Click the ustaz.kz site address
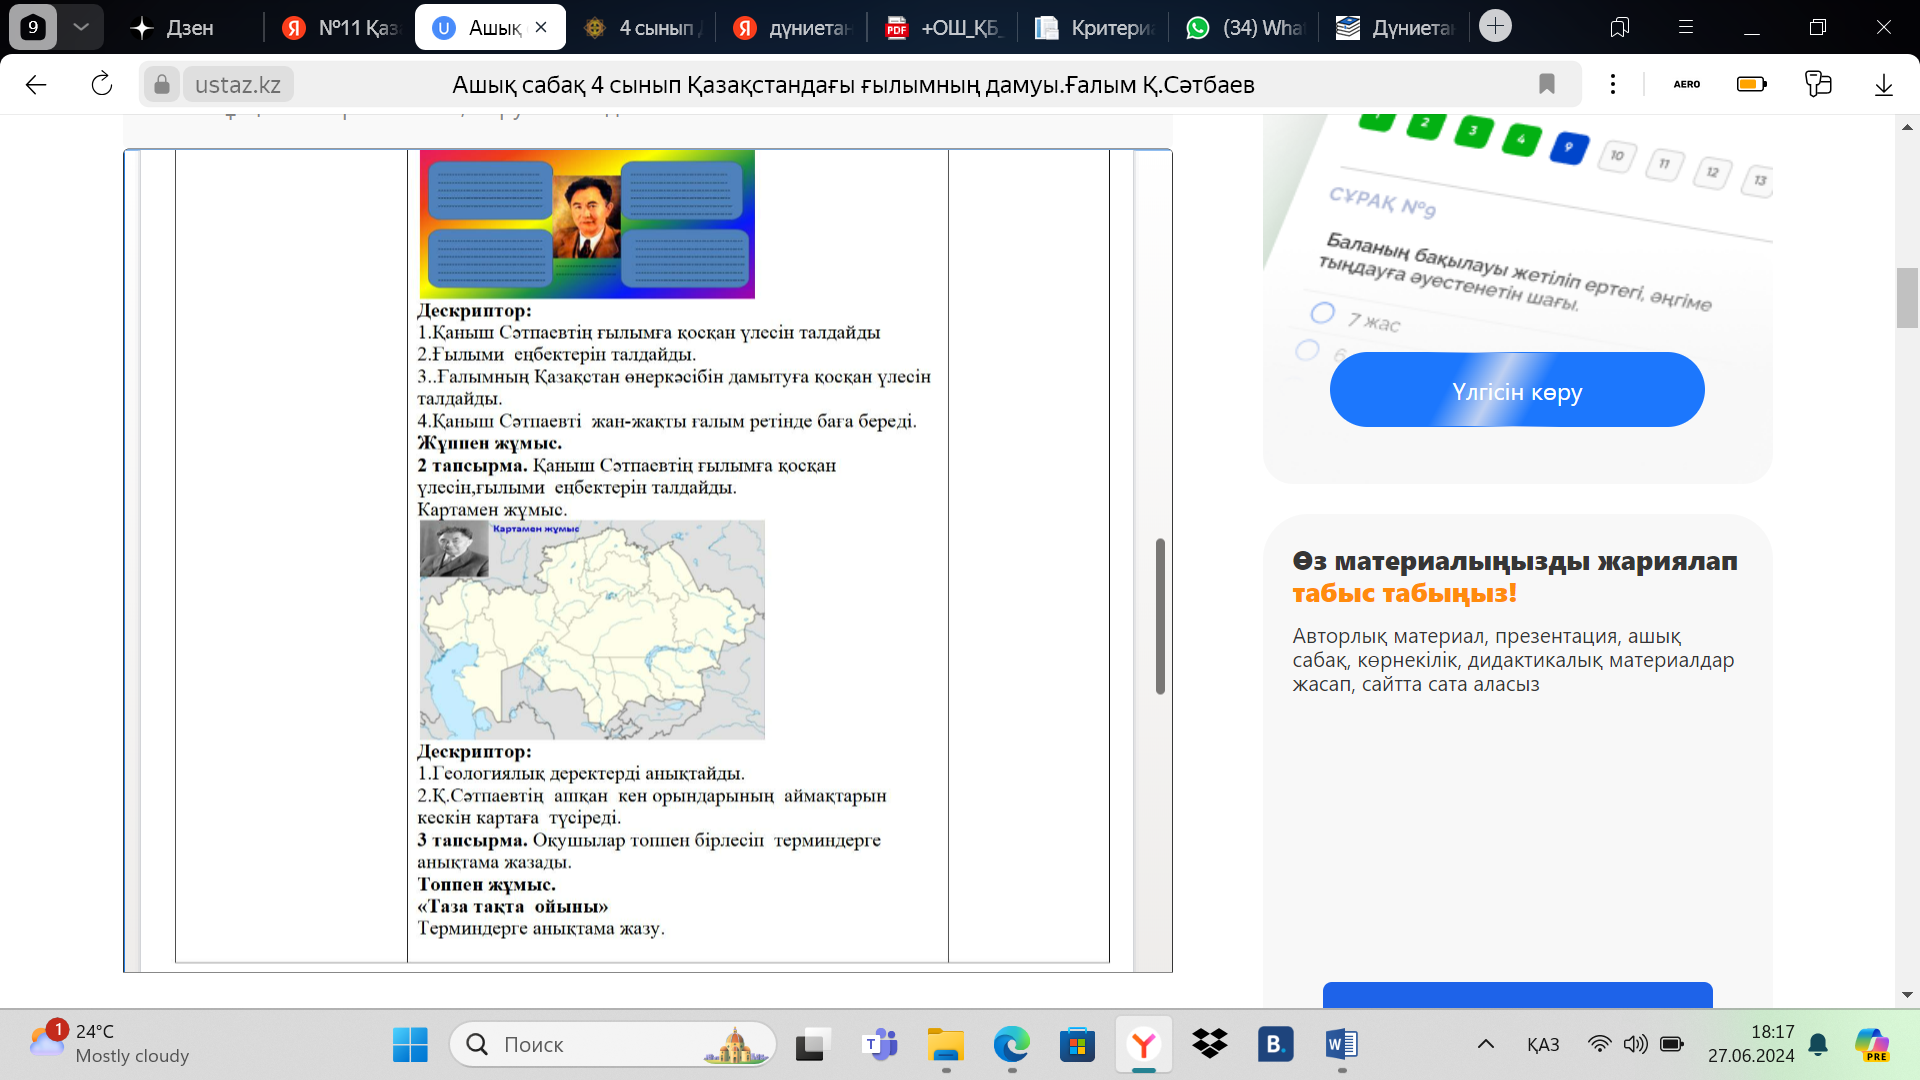 point(238,85)
